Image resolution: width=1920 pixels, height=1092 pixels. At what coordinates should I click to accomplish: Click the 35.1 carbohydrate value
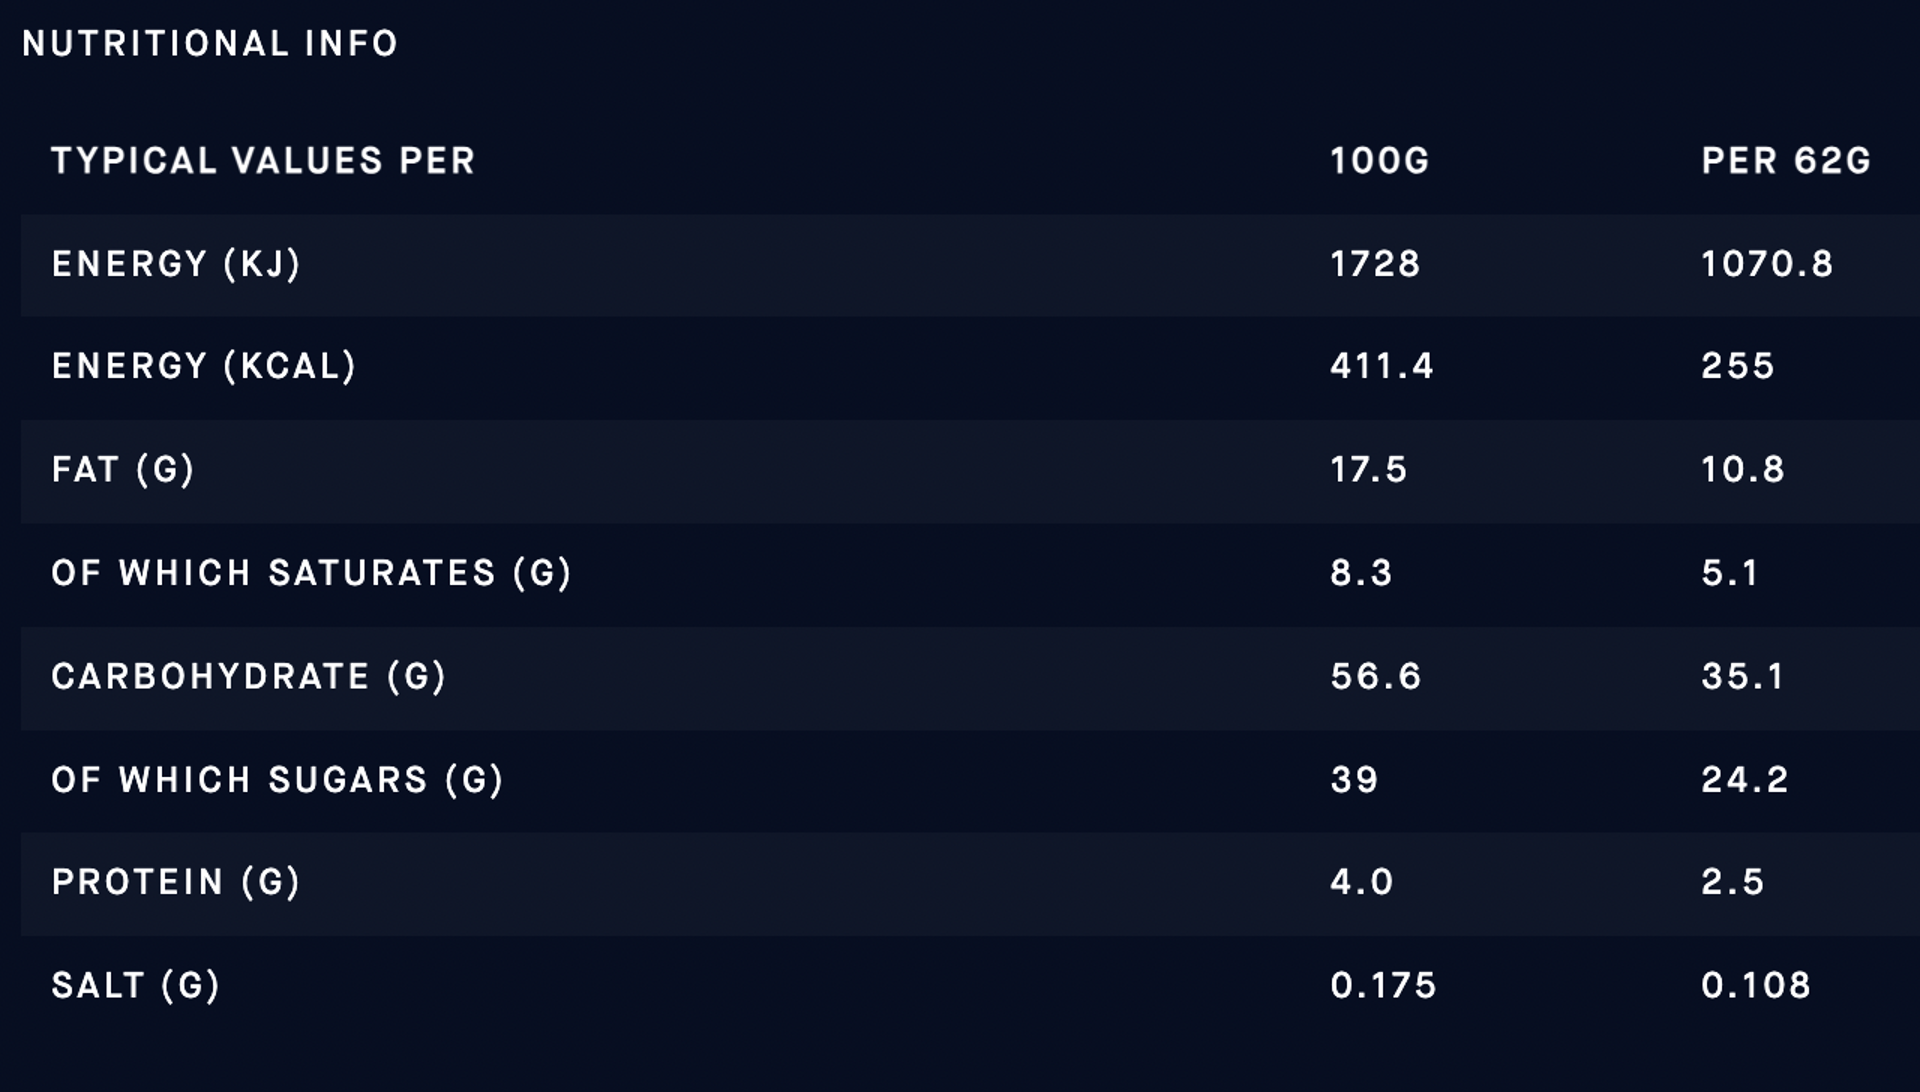1743,677
